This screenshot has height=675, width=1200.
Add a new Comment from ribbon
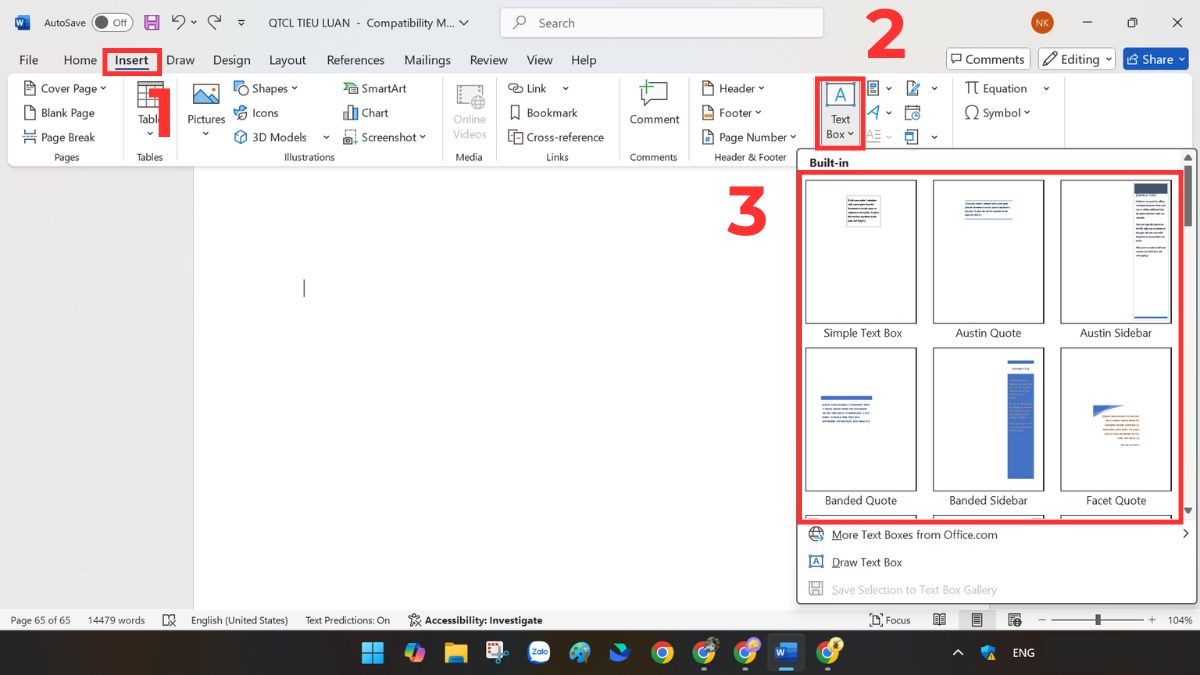654,105
